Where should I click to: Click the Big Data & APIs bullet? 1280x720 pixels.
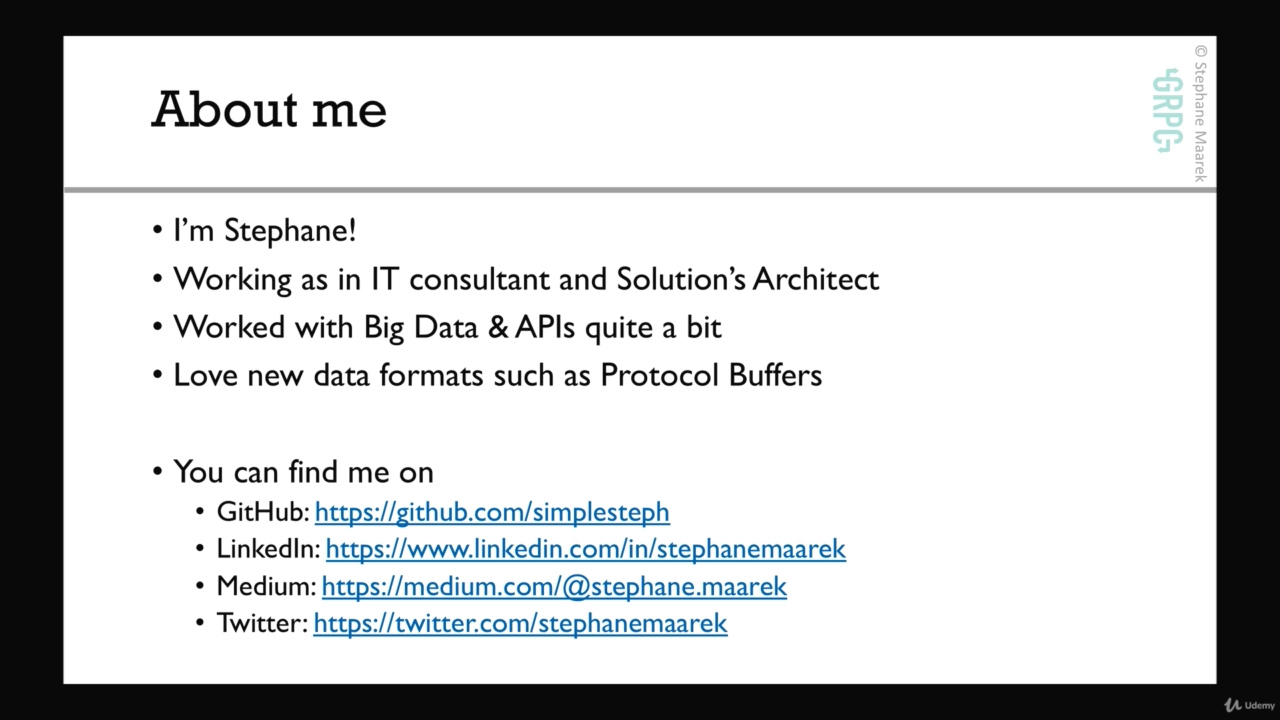click(x=447, y=327)
